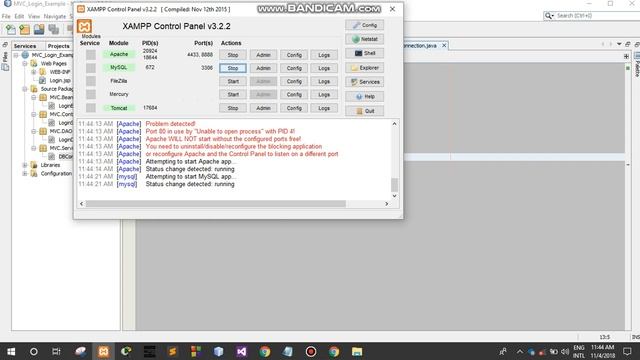Open File Explorer from the taskbar

(x=357, y=351)
